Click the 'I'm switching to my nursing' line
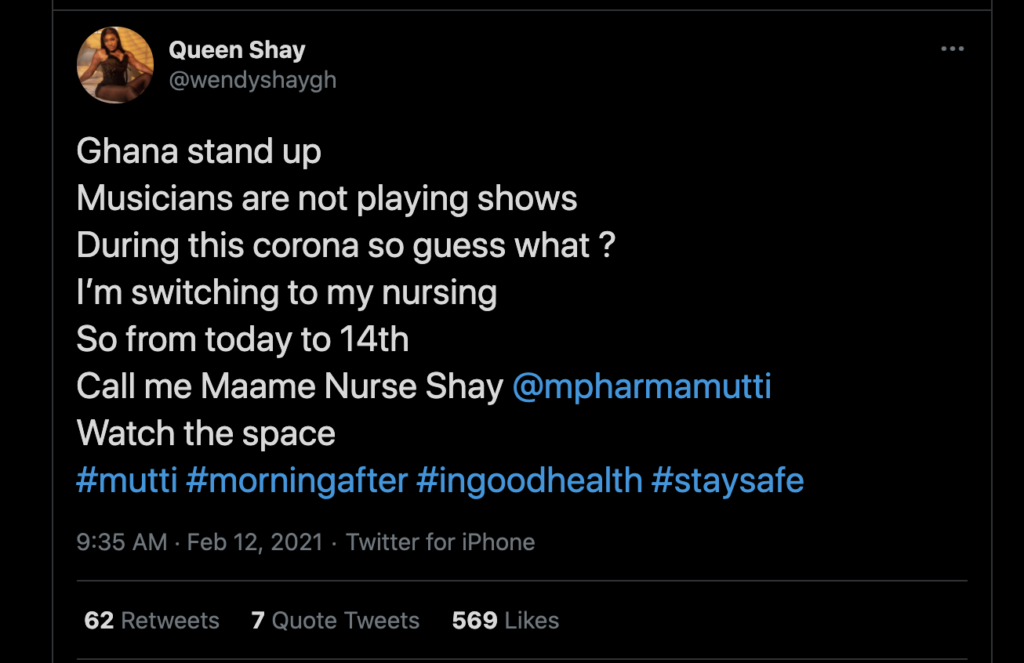1024x663 pixels. [x=287, y=292]
